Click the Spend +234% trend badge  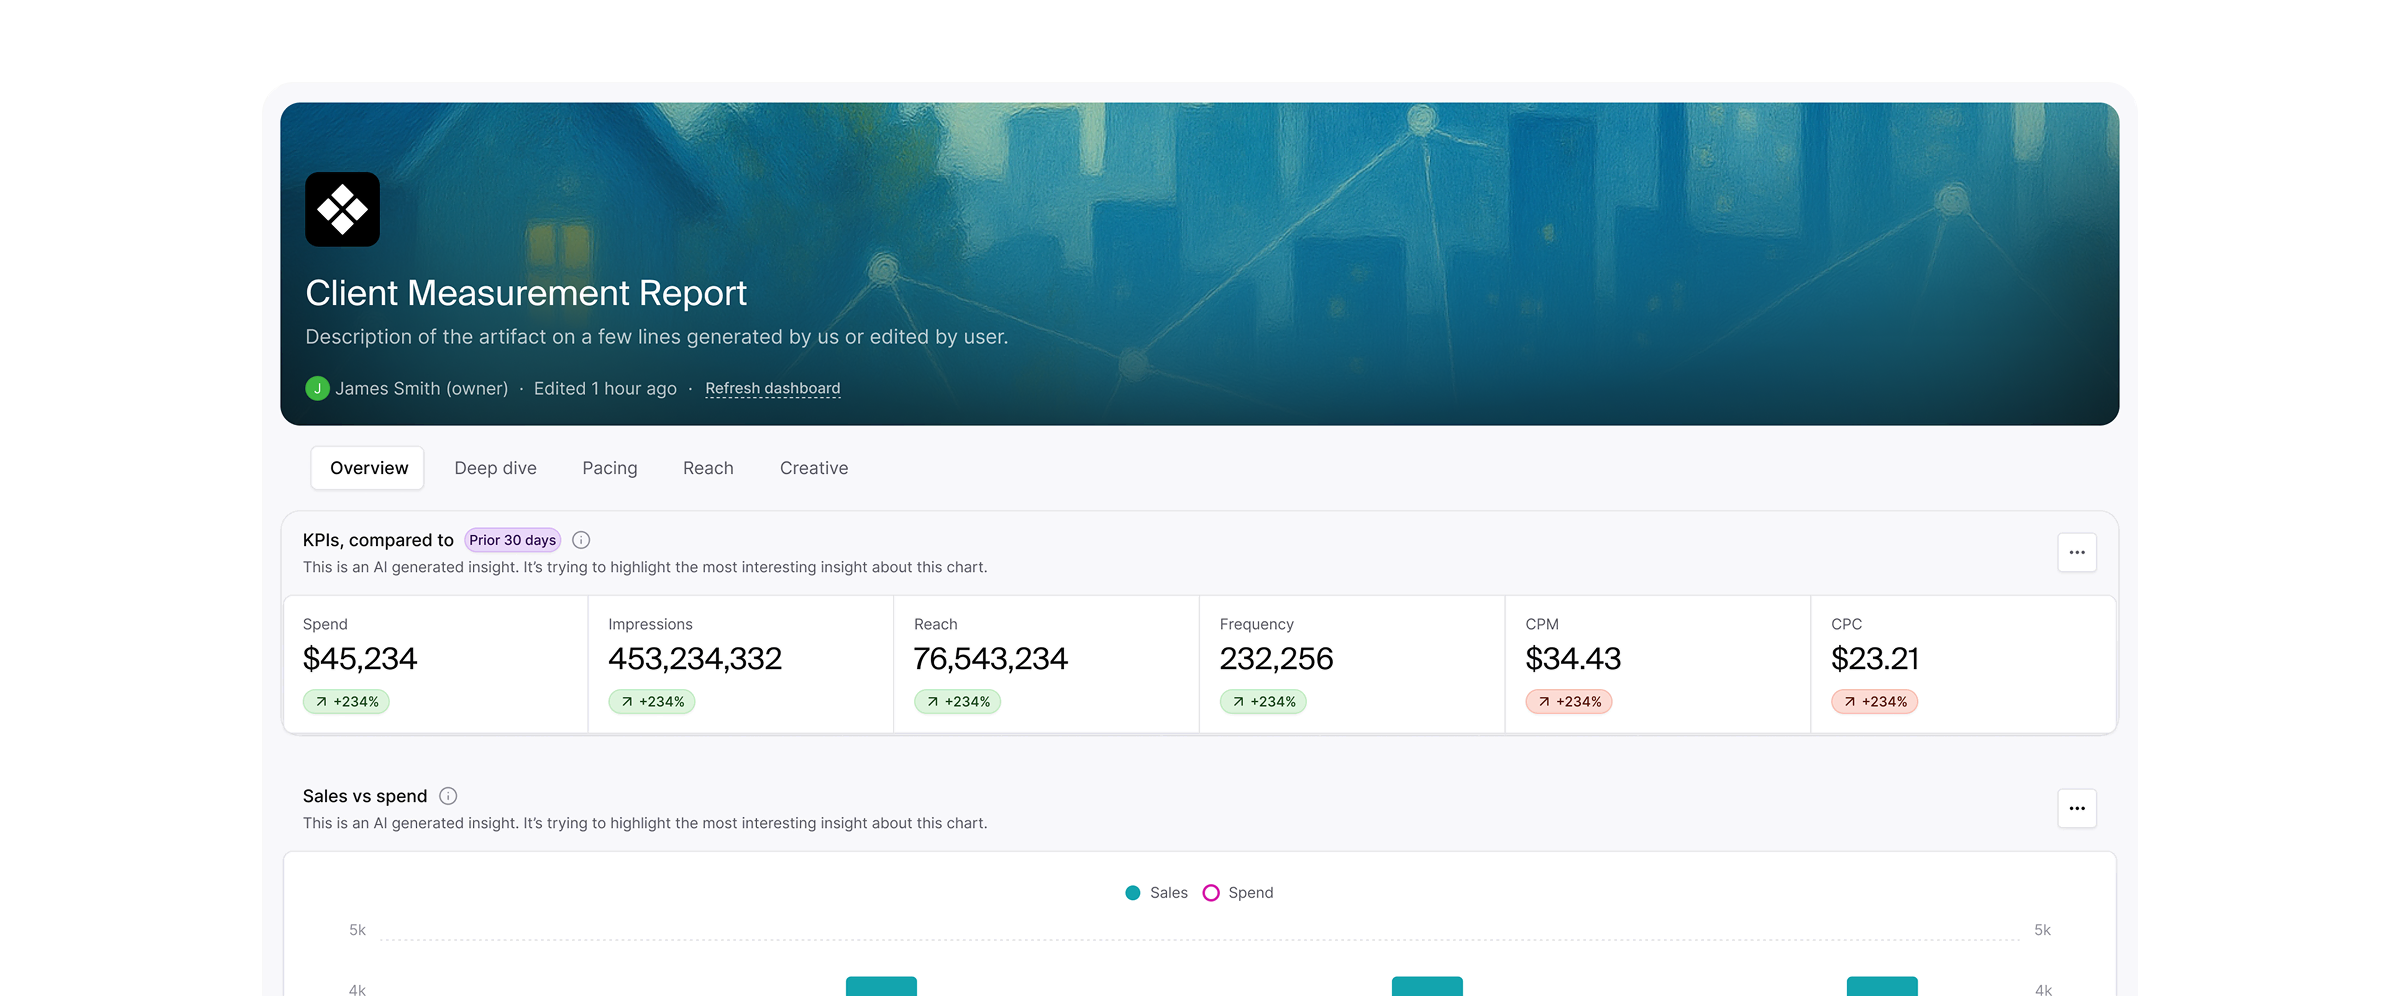coord(346,702)
